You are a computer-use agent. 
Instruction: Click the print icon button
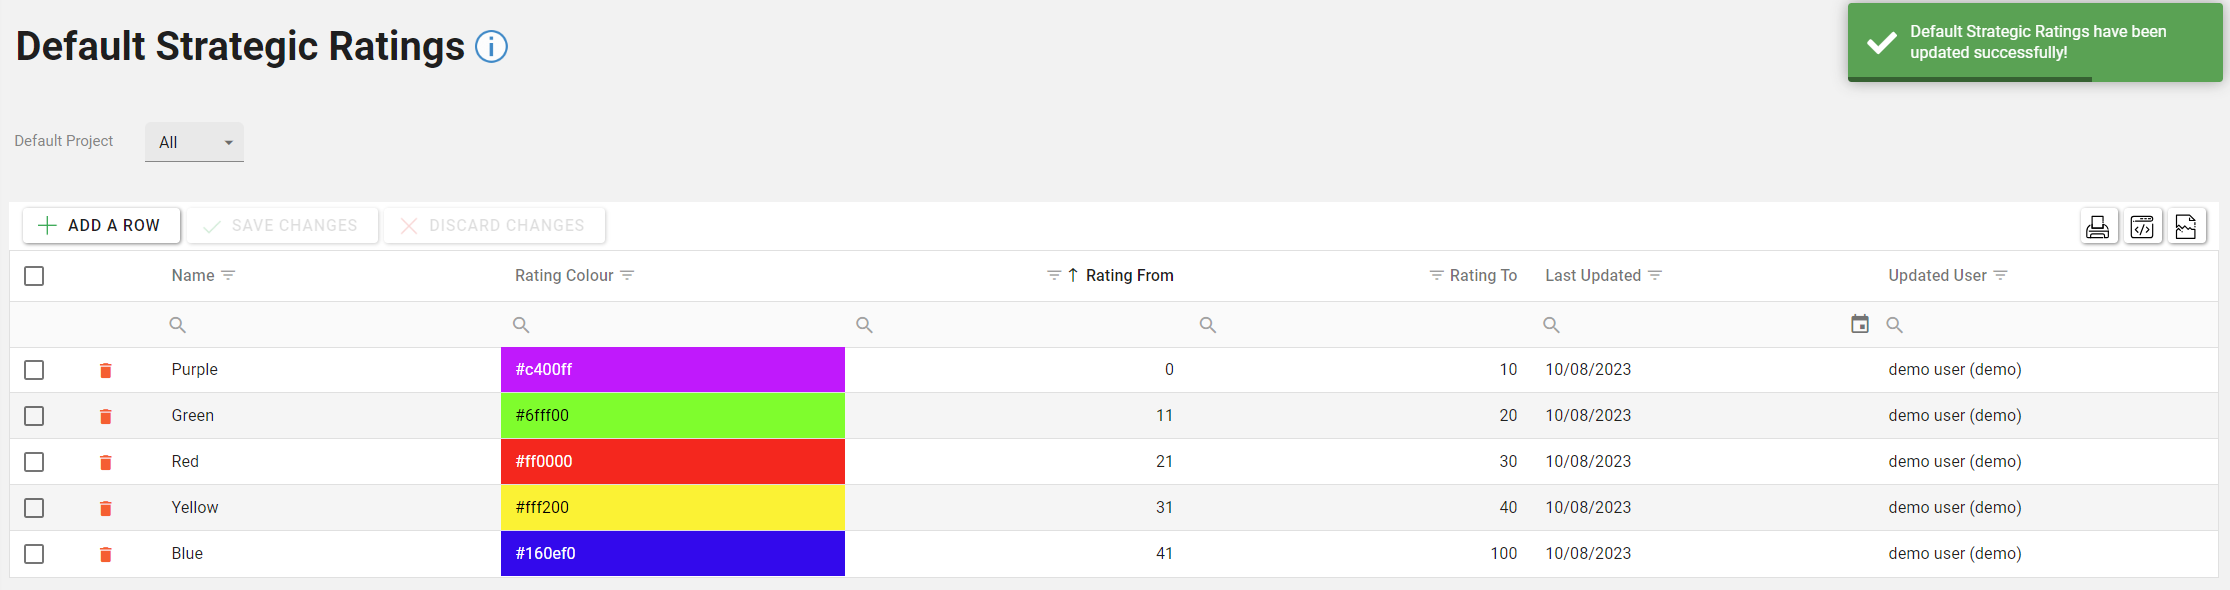coord(2098,227)
